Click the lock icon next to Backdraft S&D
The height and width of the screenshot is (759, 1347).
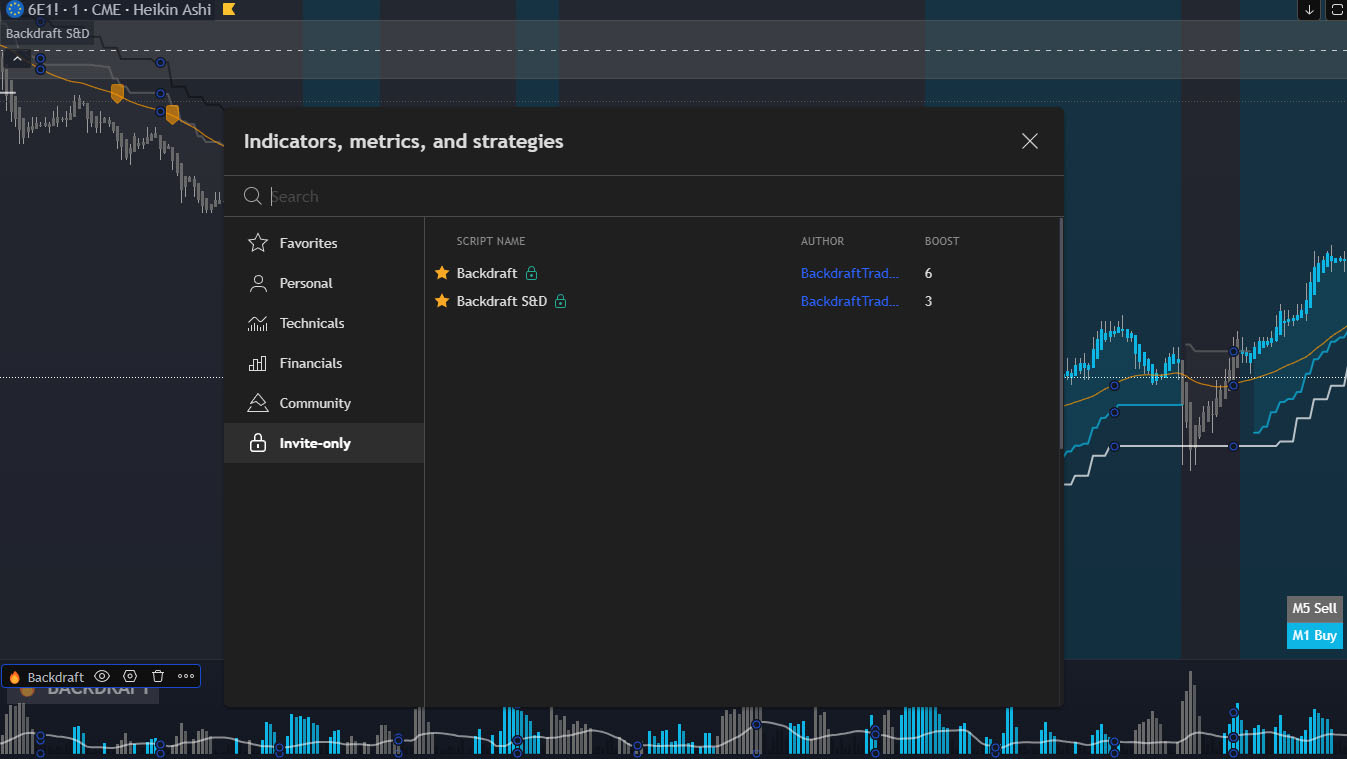click(x=561, y=301)
